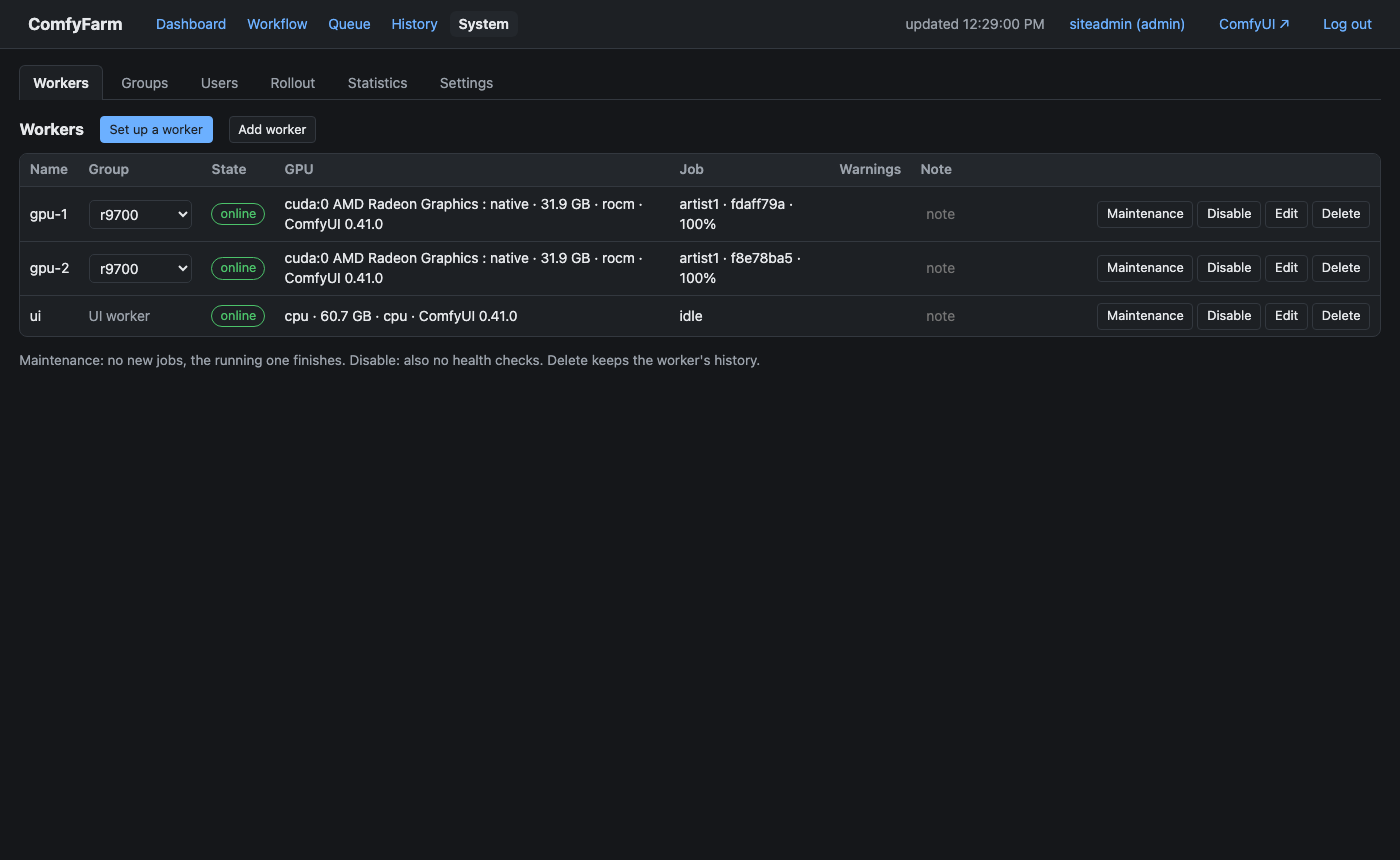Click the Set up a worker button
The height and width of the screenshot is (860, 1400).
click(x=156, y=130)
